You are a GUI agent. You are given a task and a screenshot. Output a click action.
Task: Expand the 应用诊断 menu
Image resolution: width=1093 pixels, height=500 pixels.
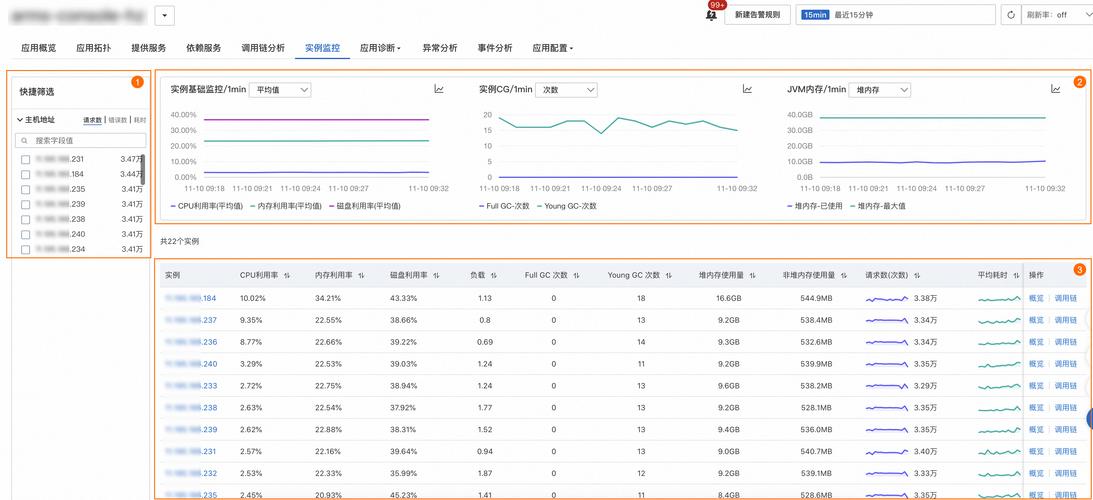pos(380,48)
